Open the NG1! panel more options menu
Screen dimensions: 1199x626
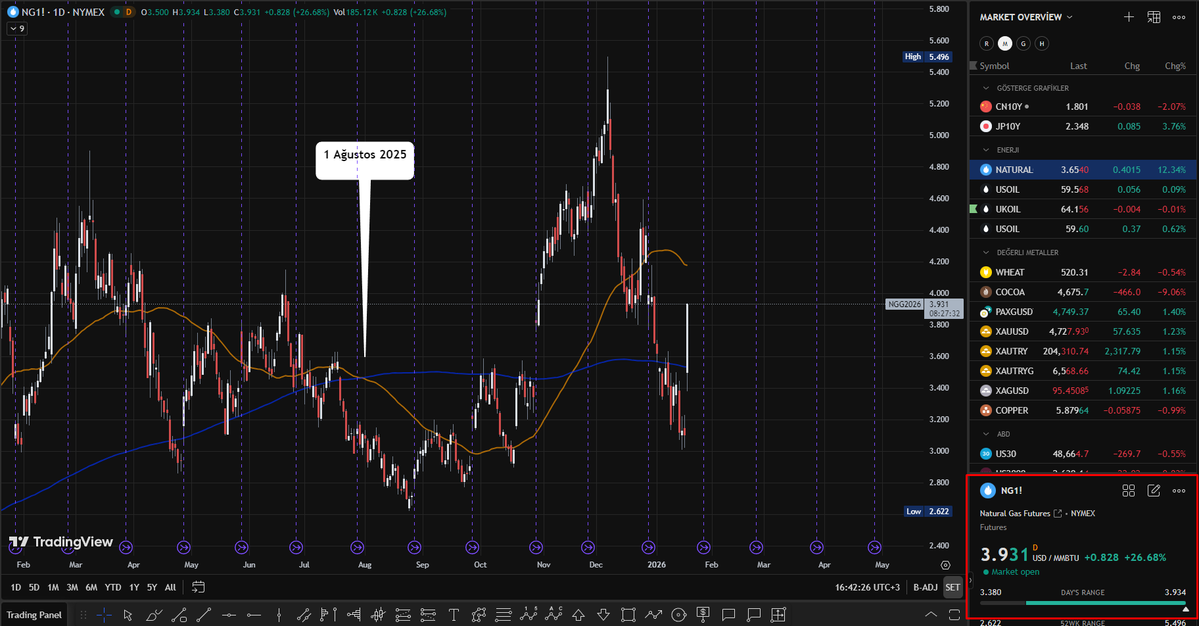1179,491
